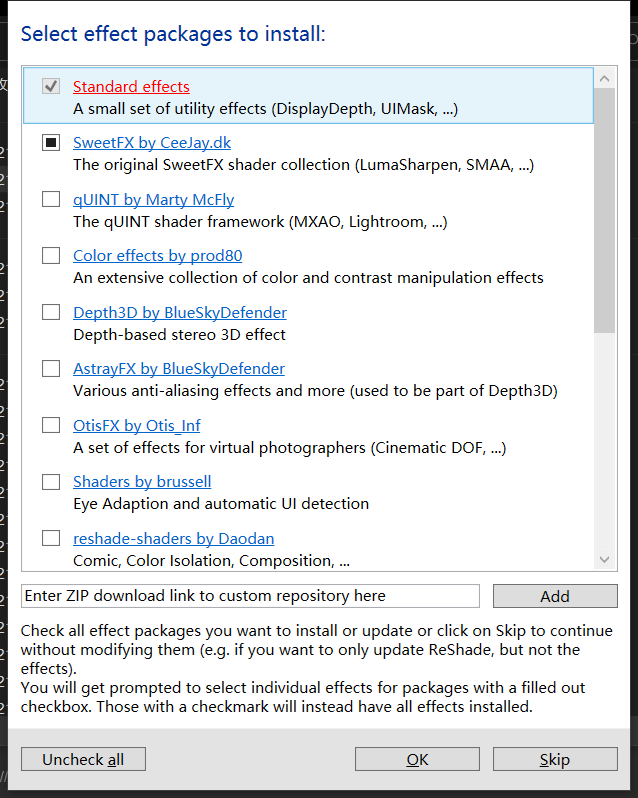Select the 'A small set of utility effects' description
Screen dimensions: 638x798
coord(266,109)
